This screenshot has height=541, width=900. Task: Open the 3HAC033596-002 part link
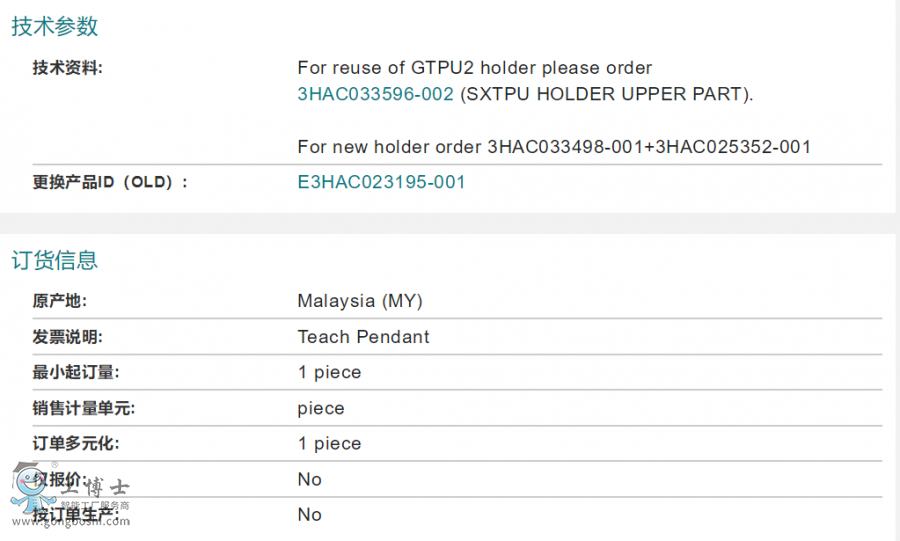point(375,94)
